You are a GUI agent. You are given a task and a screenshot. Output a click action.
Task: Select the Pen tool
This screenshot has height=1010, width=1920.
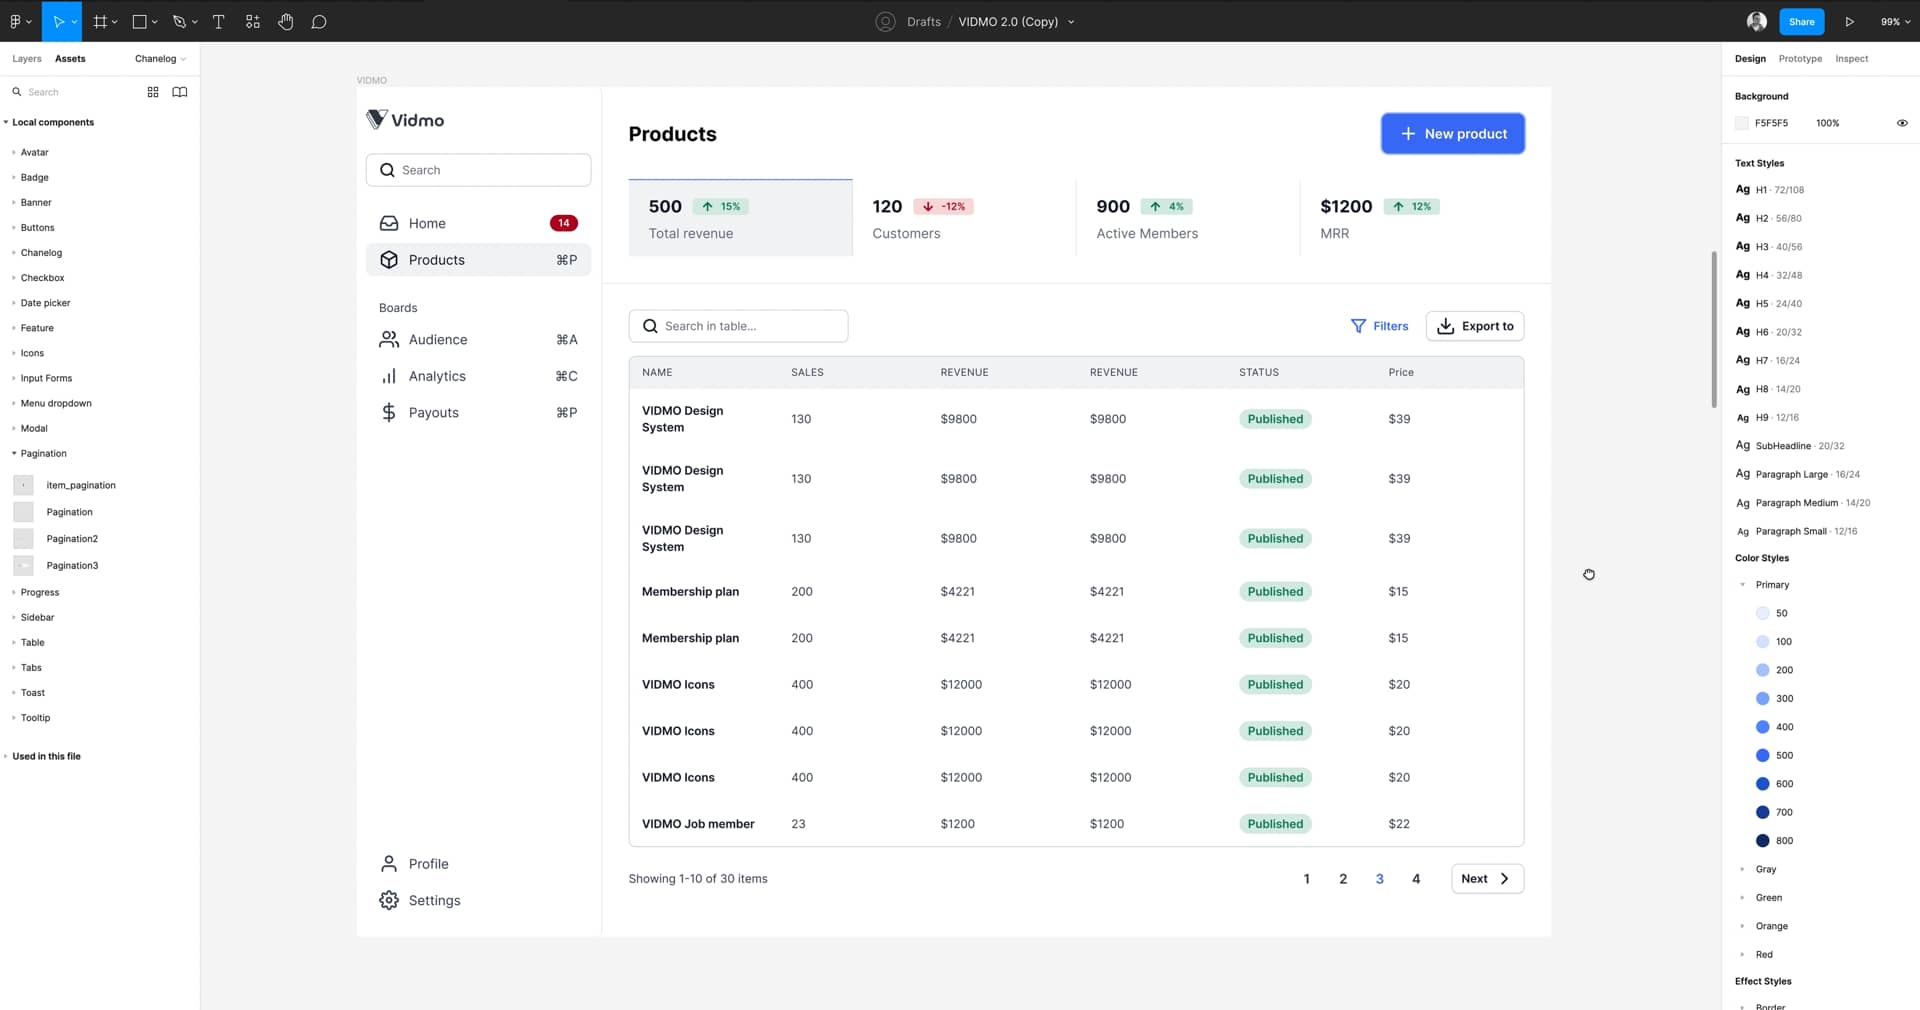(179, 21)
